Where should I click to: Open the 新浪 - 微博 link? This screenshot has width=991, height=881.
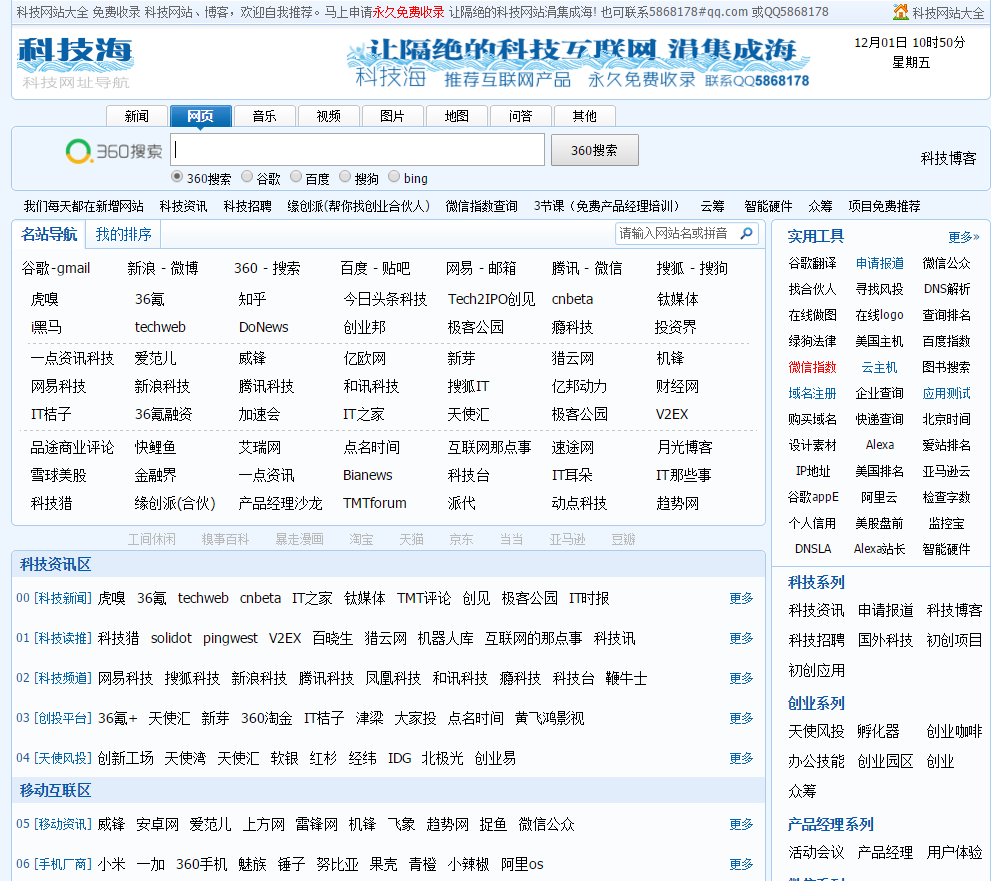[x=163, y=269]
